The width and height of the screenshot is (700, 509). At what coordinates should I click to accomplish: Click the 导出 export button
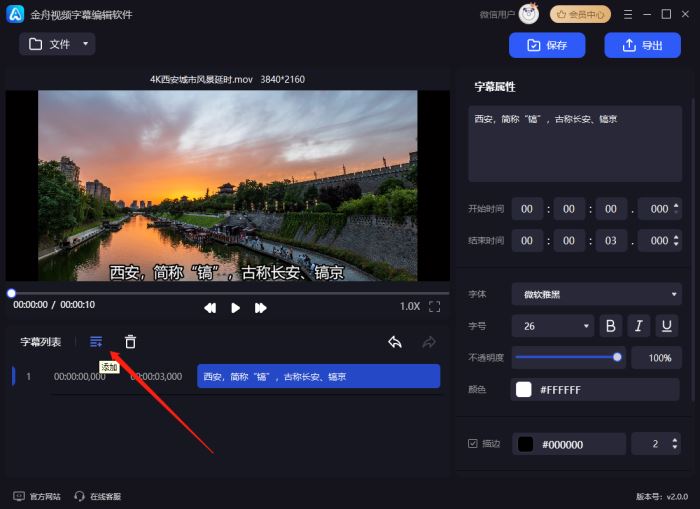[x=642, y=45]
